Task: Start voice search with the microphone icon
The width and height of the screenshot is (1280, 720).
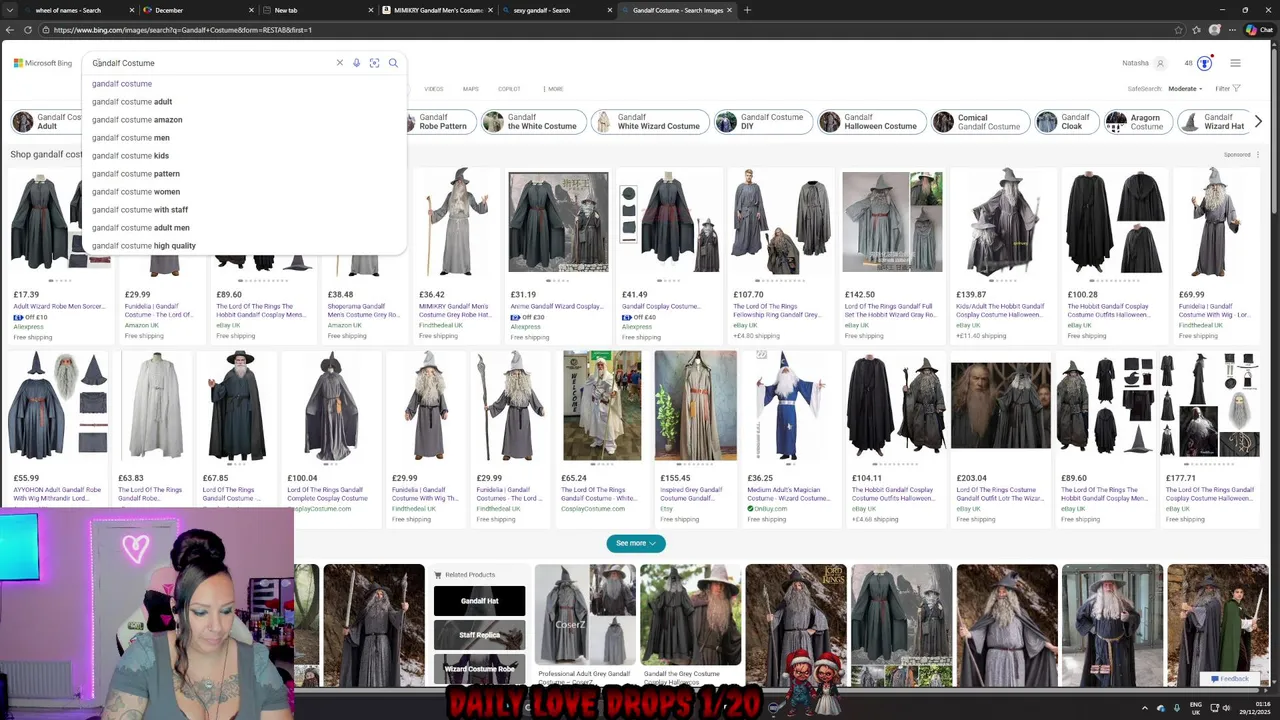Action: tap(356, 63)
